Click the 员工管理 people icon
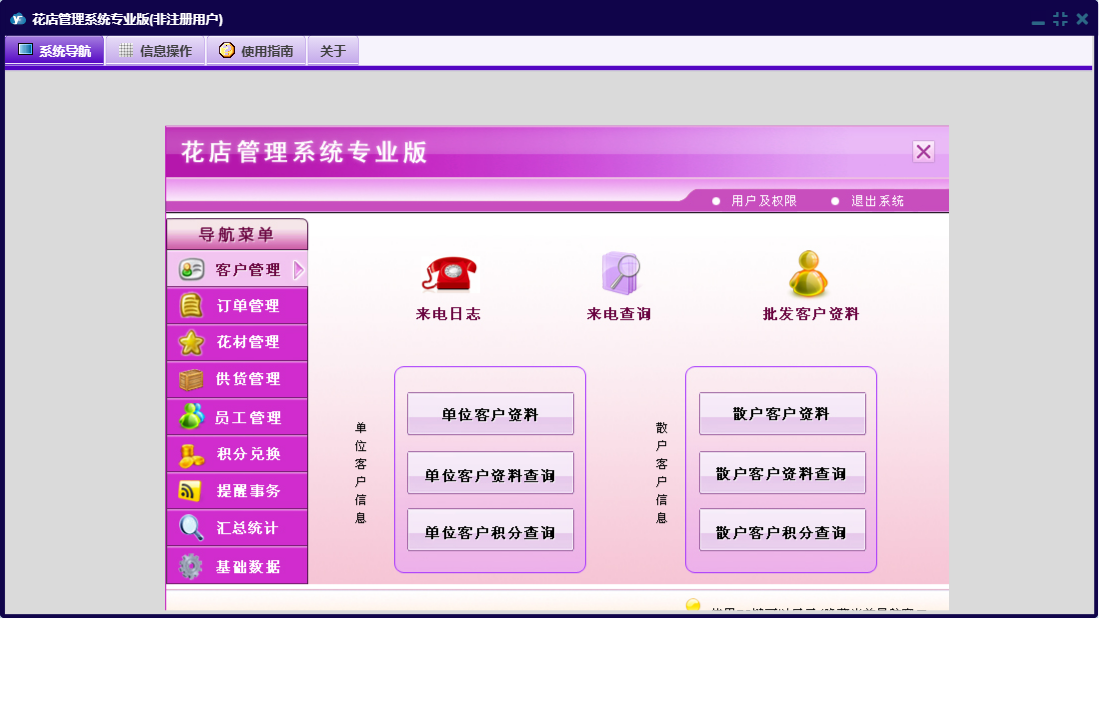This screenshot has height=723, width=1099. pos(191,416)
